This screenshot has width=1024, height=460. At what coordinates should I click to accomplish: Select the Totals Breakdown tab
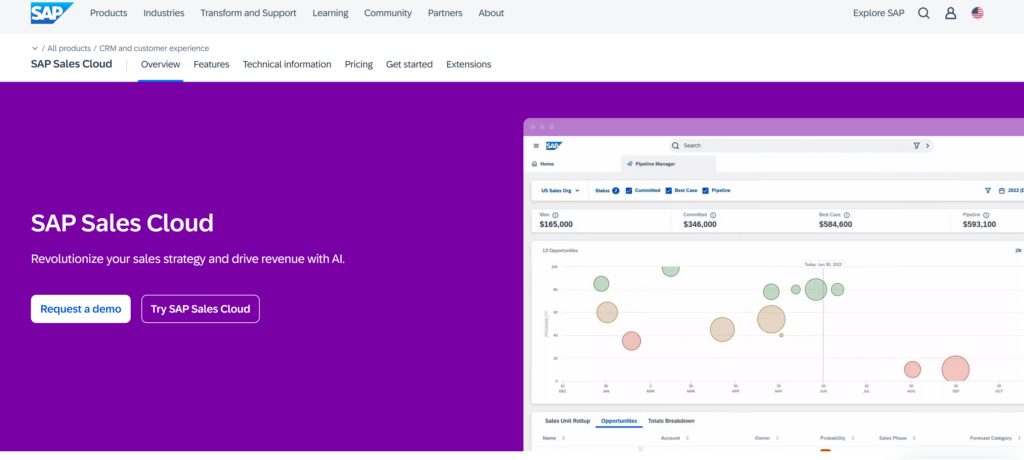click(671, 421)
